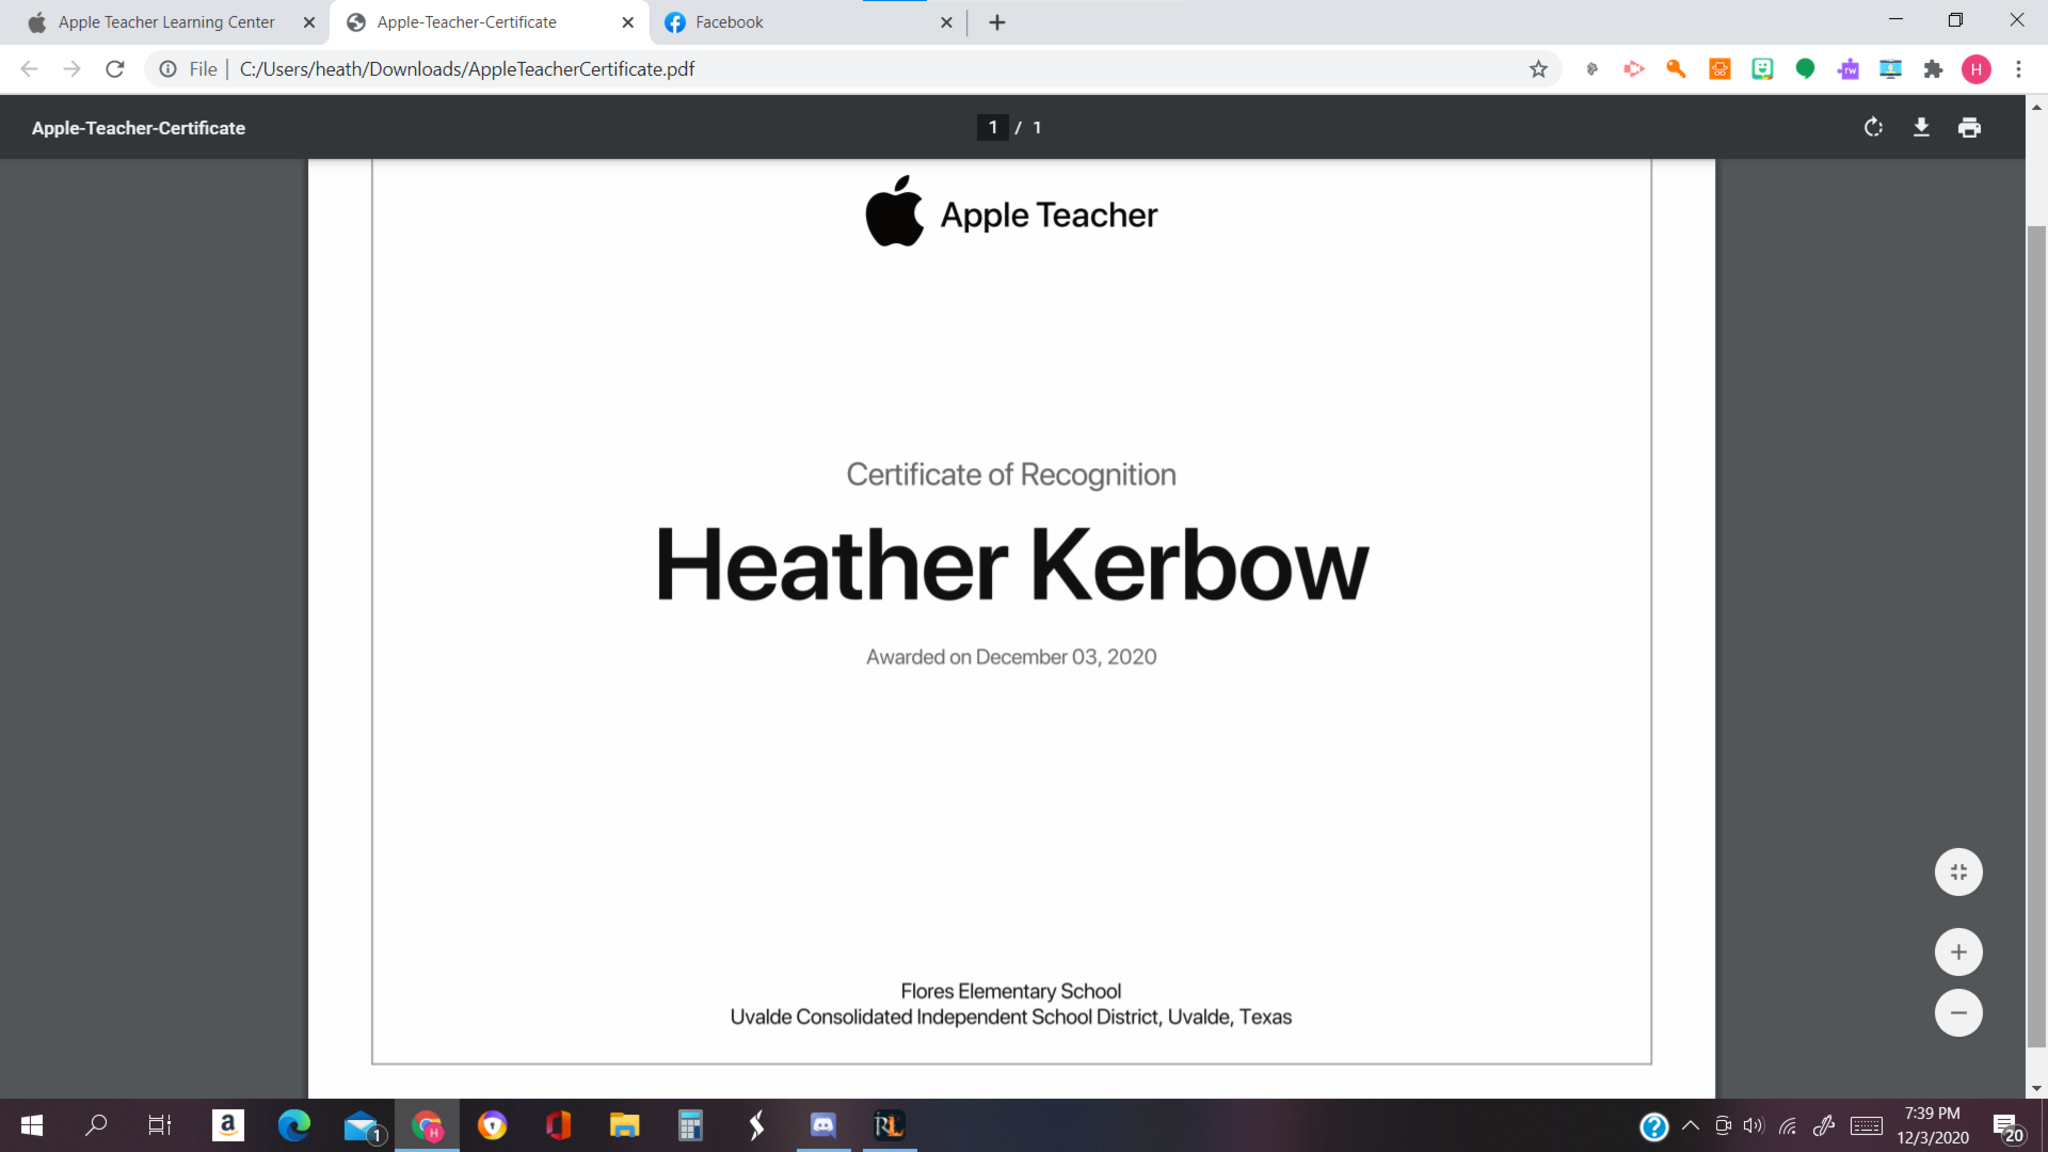Screen dimensions: 2048x1152
Task: Click the PDF page number field
Action: (x=992, y=128)
